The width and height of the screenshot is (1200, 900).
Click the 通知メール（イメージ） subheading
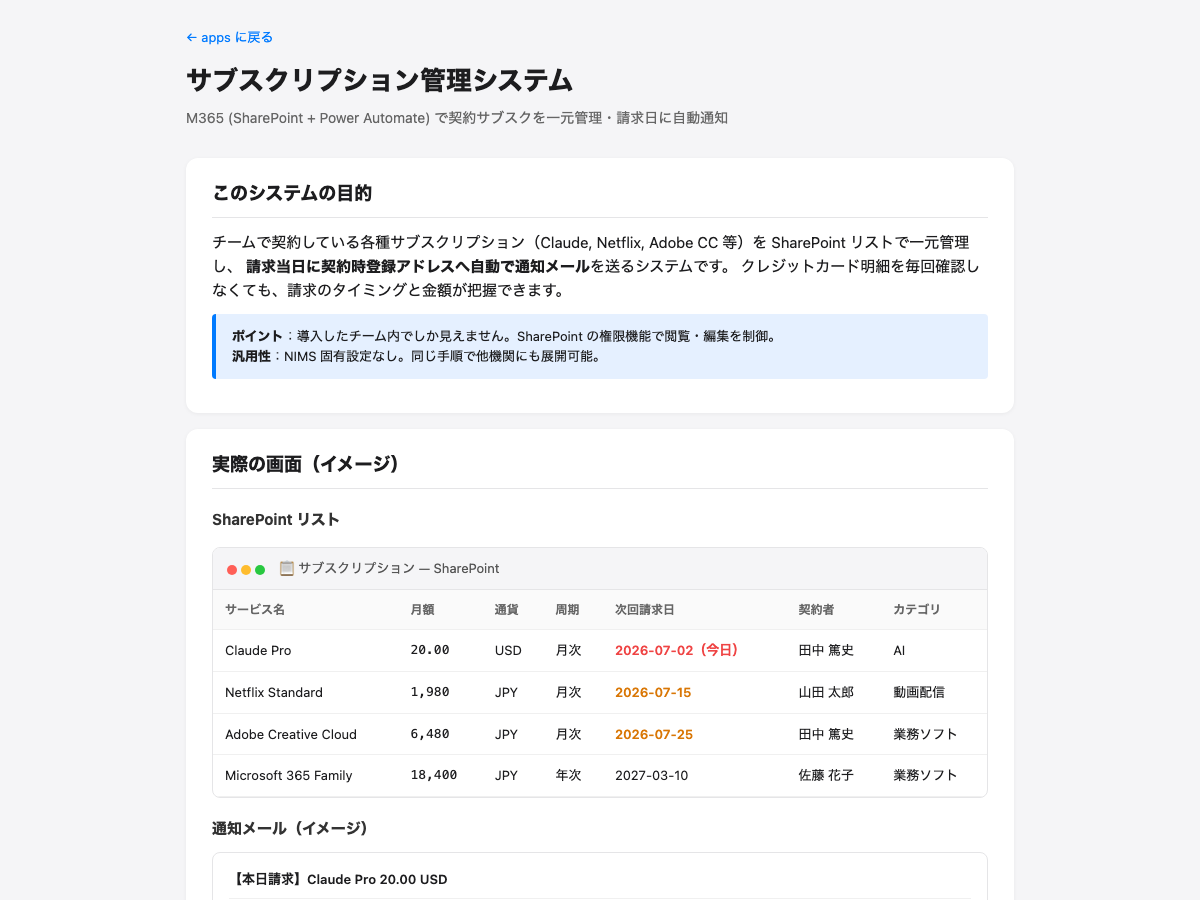(290, 828)
